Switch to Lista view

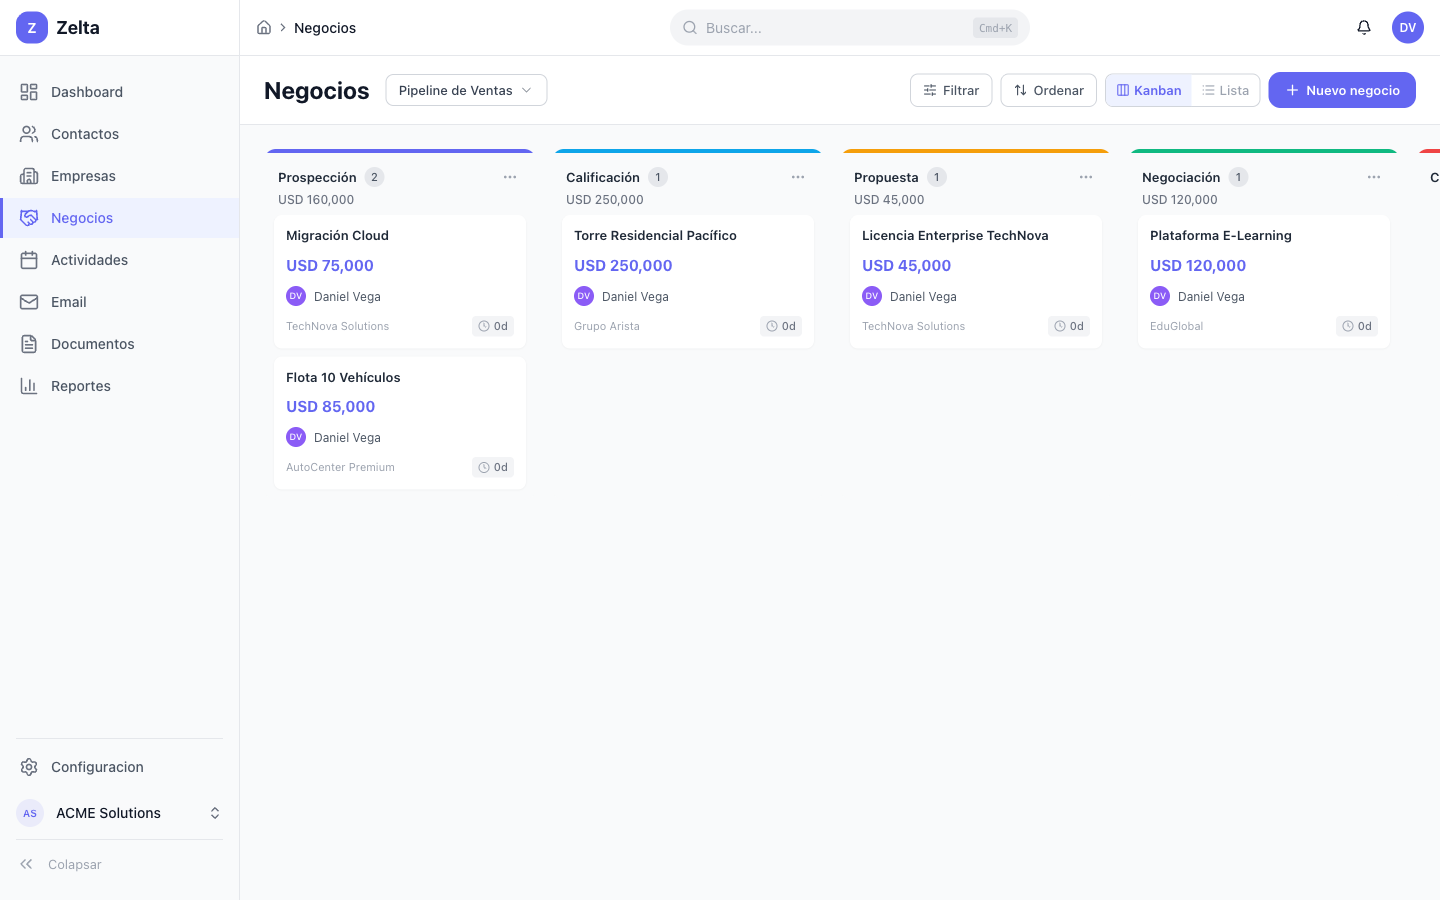(x=1225, y=90)
